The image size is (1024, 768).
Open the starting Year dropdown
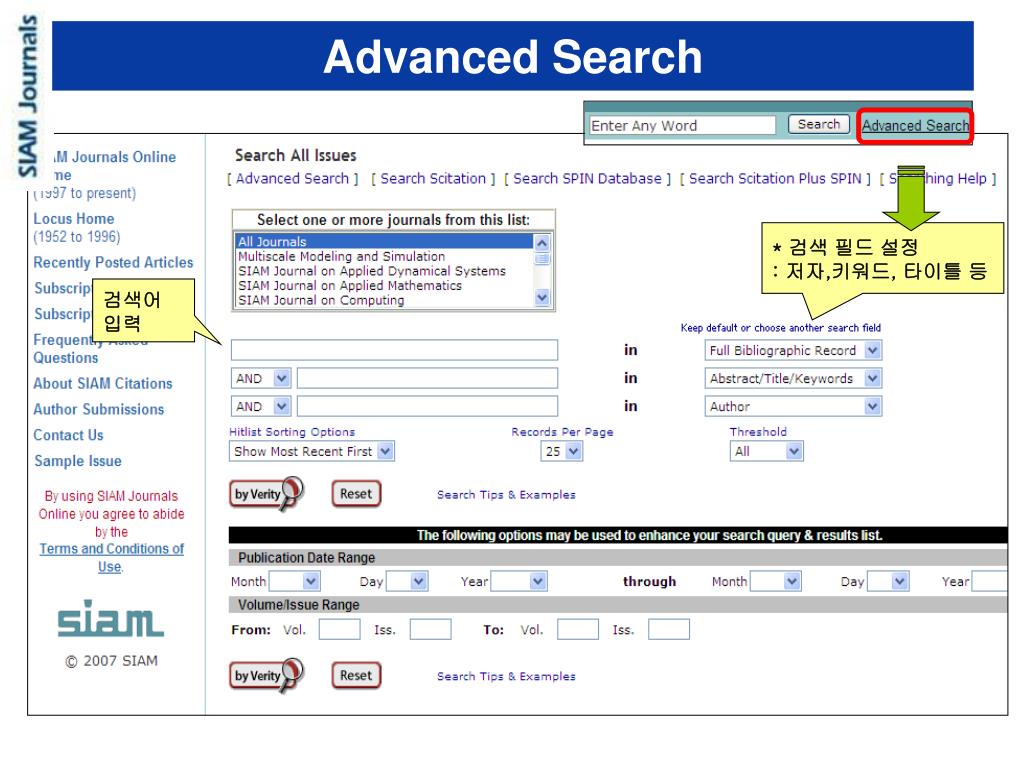pos(519,581)
